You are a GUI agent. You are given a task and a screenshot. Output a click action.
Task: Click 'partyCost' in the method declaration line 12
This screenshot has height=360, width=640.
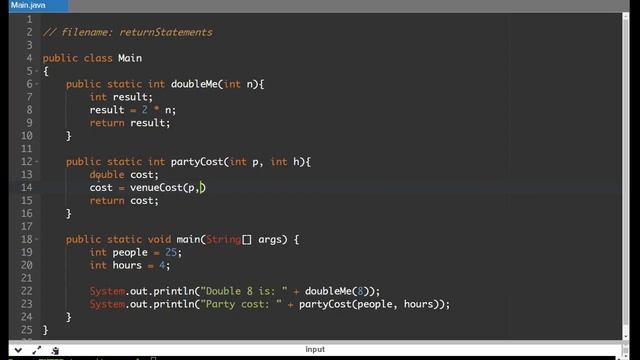click(x=197, y=162)
